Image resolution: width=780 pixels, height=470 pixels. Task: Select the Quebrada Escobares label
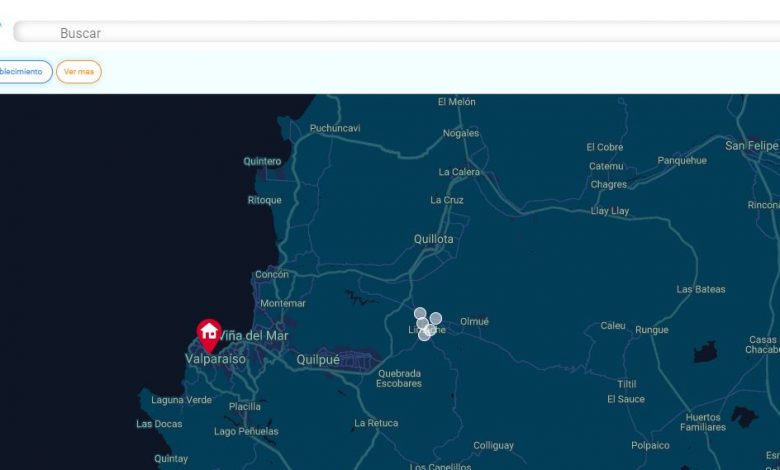399,378
